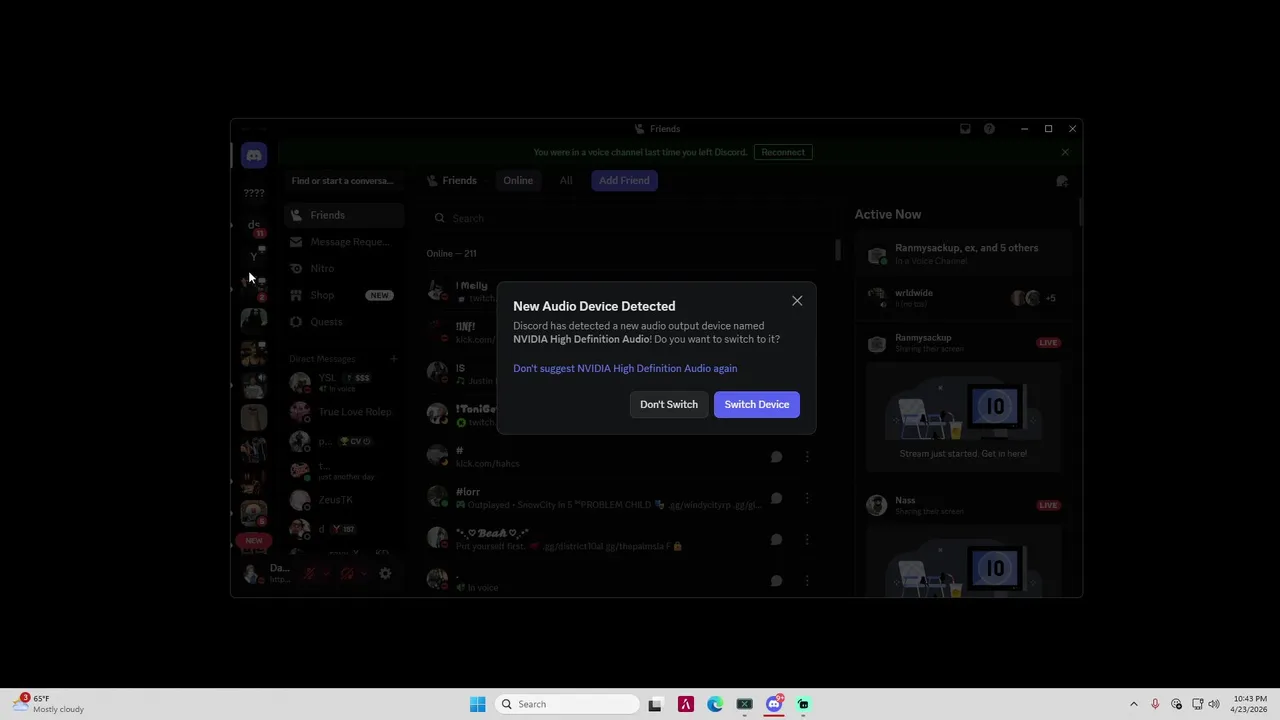
Task: Confirm with the Switch Device button
Action: [757, 404]
